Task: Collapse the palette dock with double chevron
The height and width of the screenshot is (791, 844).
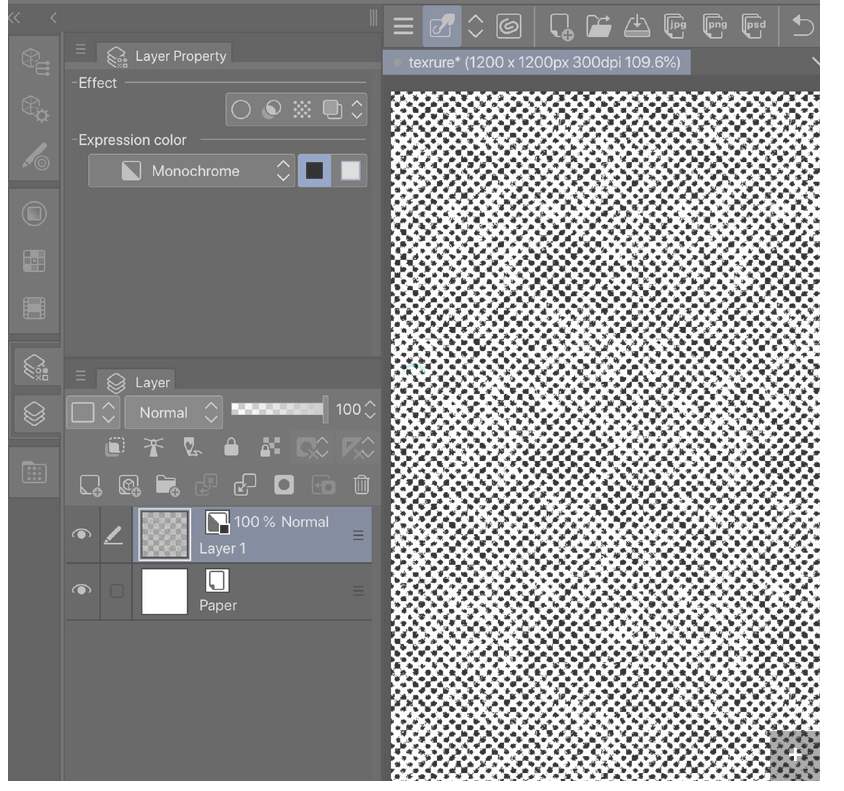Action: click(15, 18)
